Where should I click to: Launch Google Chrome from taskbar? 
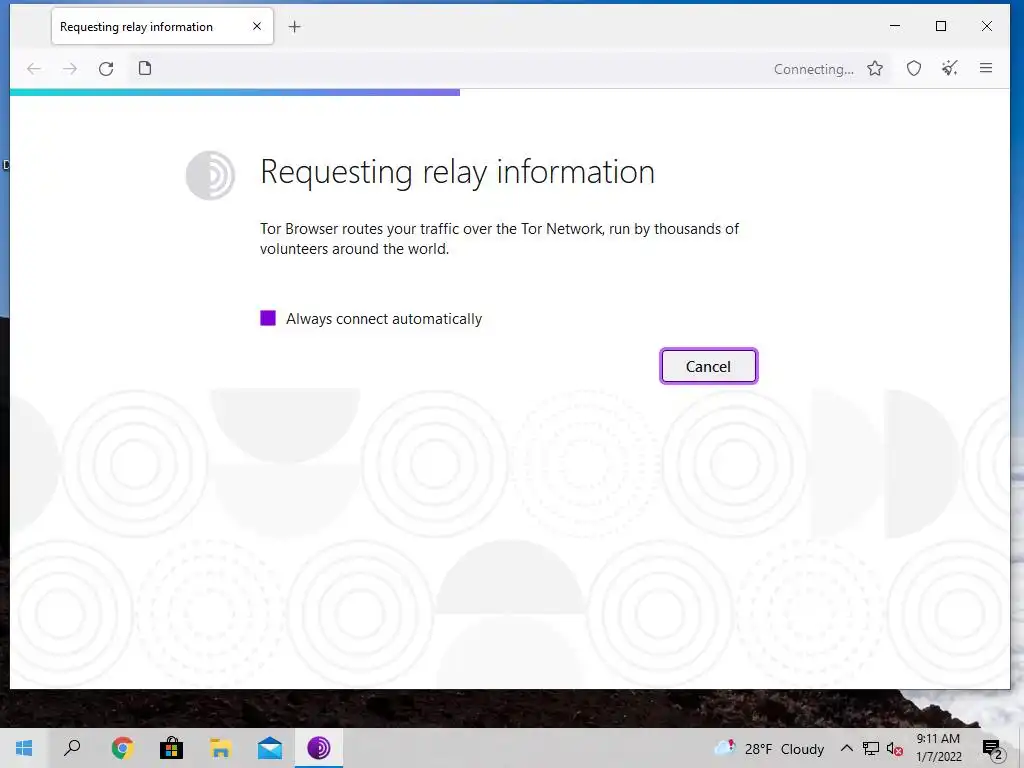pyautogui.click(x=122, y=748)
